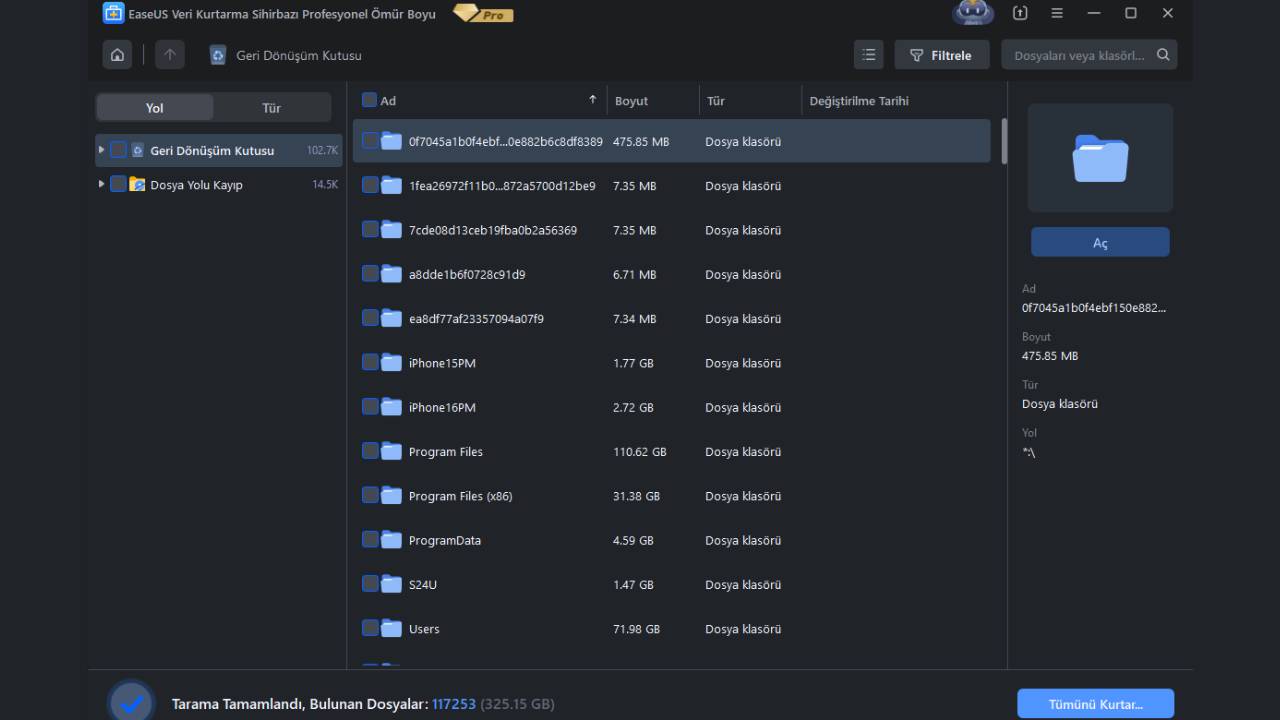Click Dosya klasörü type in S24U row
The image size is (1280, 720).
(x=743, y=585)
